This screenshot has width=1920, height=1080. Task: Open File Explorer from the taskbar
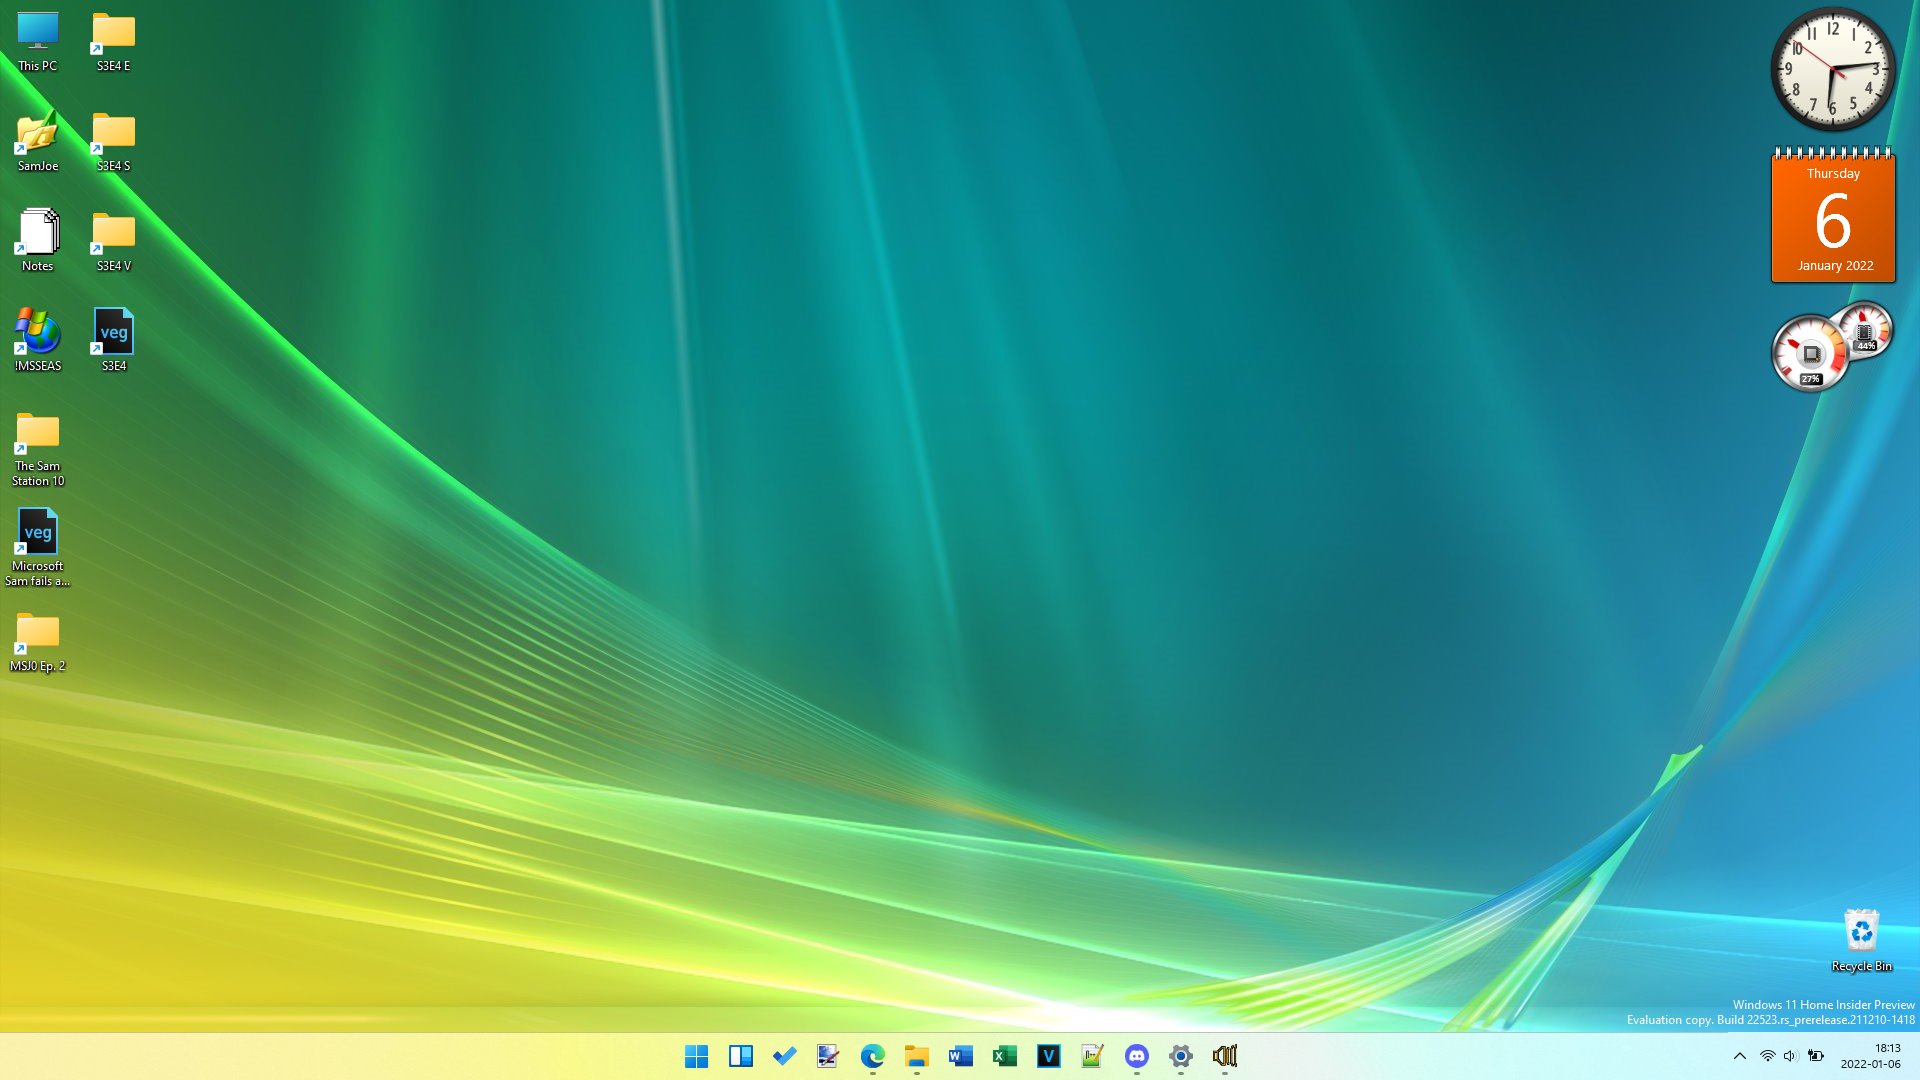click(x=917, y=1056)
